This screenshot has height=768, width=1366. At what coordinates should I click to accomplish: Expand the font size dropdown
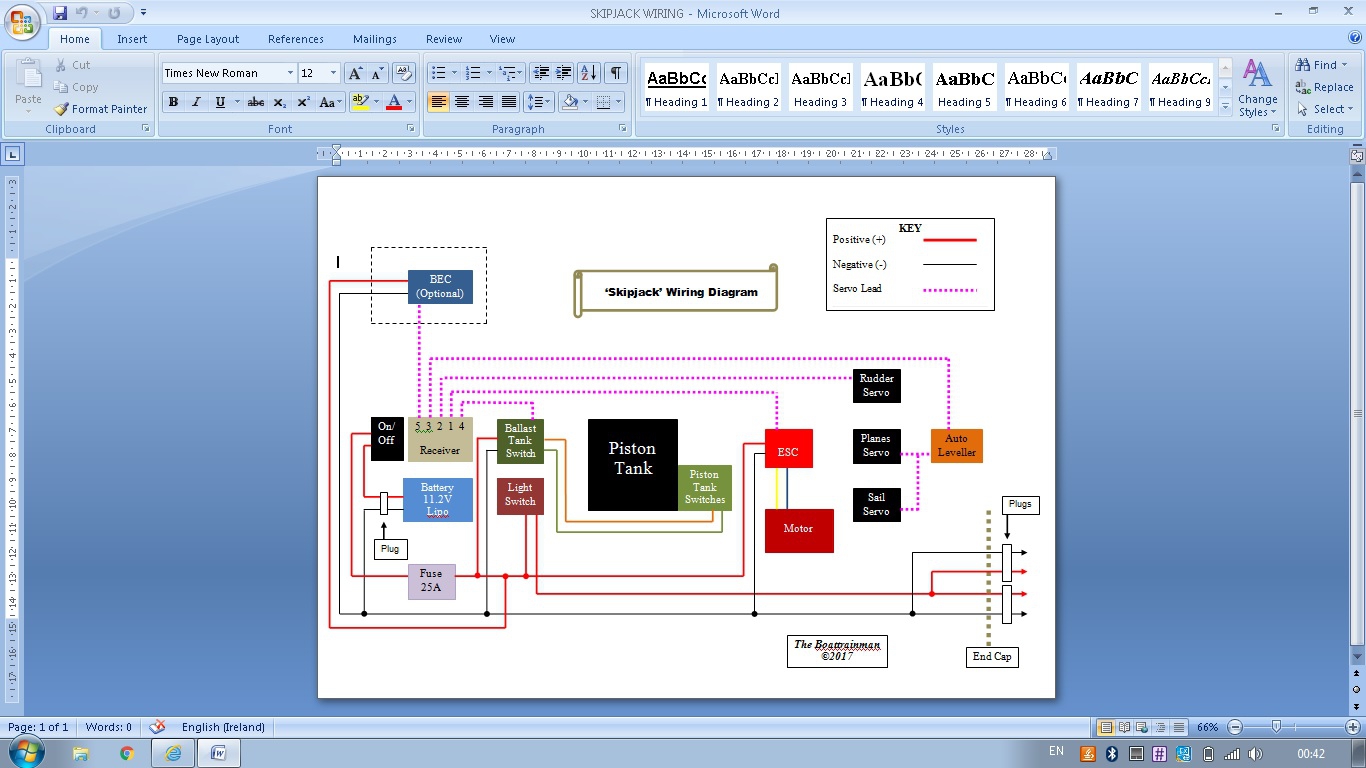click(334, 73)
